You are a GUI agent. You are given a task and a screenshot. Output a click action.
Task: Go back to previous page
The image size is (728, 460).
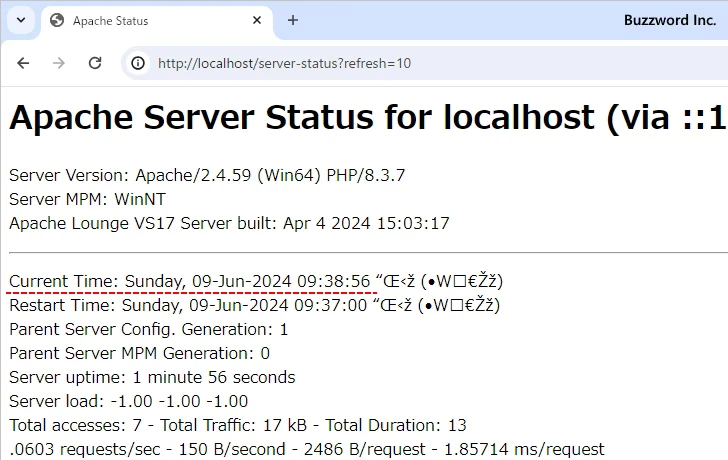click(23, 63)
